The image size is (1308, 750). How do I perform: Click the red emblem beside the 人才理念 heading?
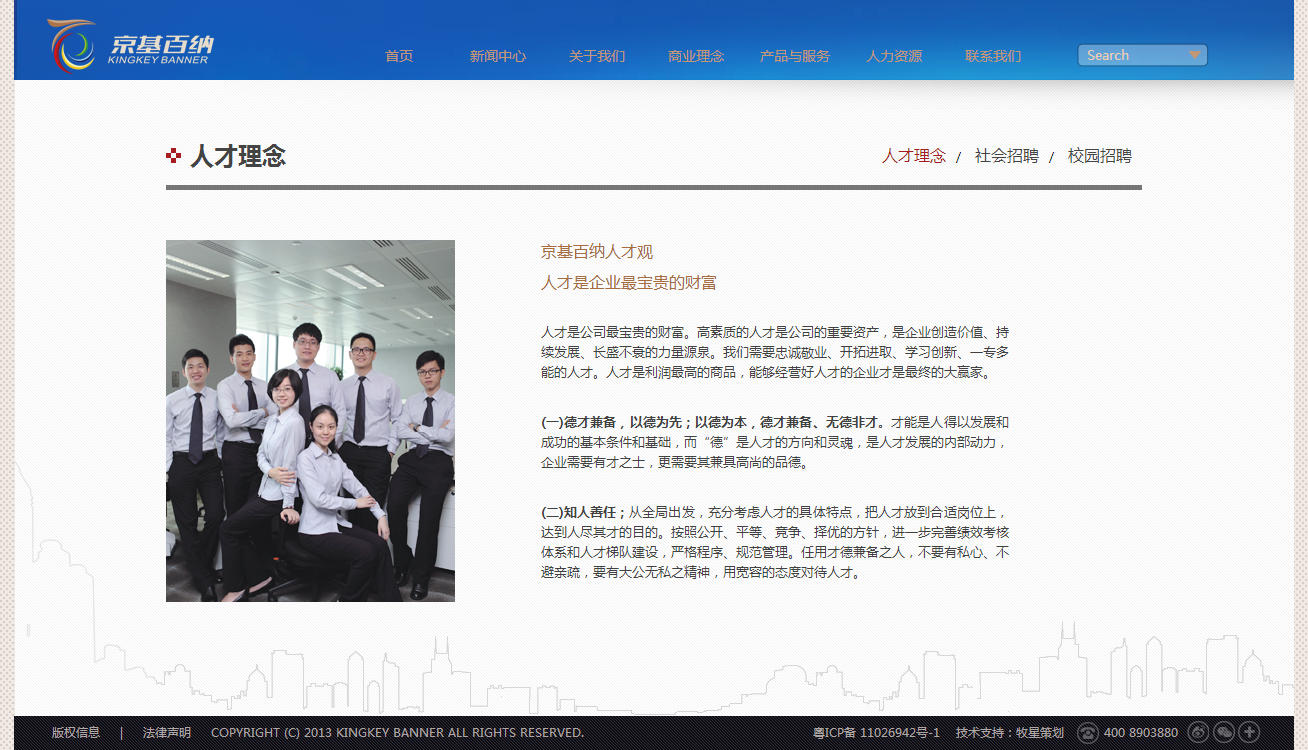pos(172,155)
